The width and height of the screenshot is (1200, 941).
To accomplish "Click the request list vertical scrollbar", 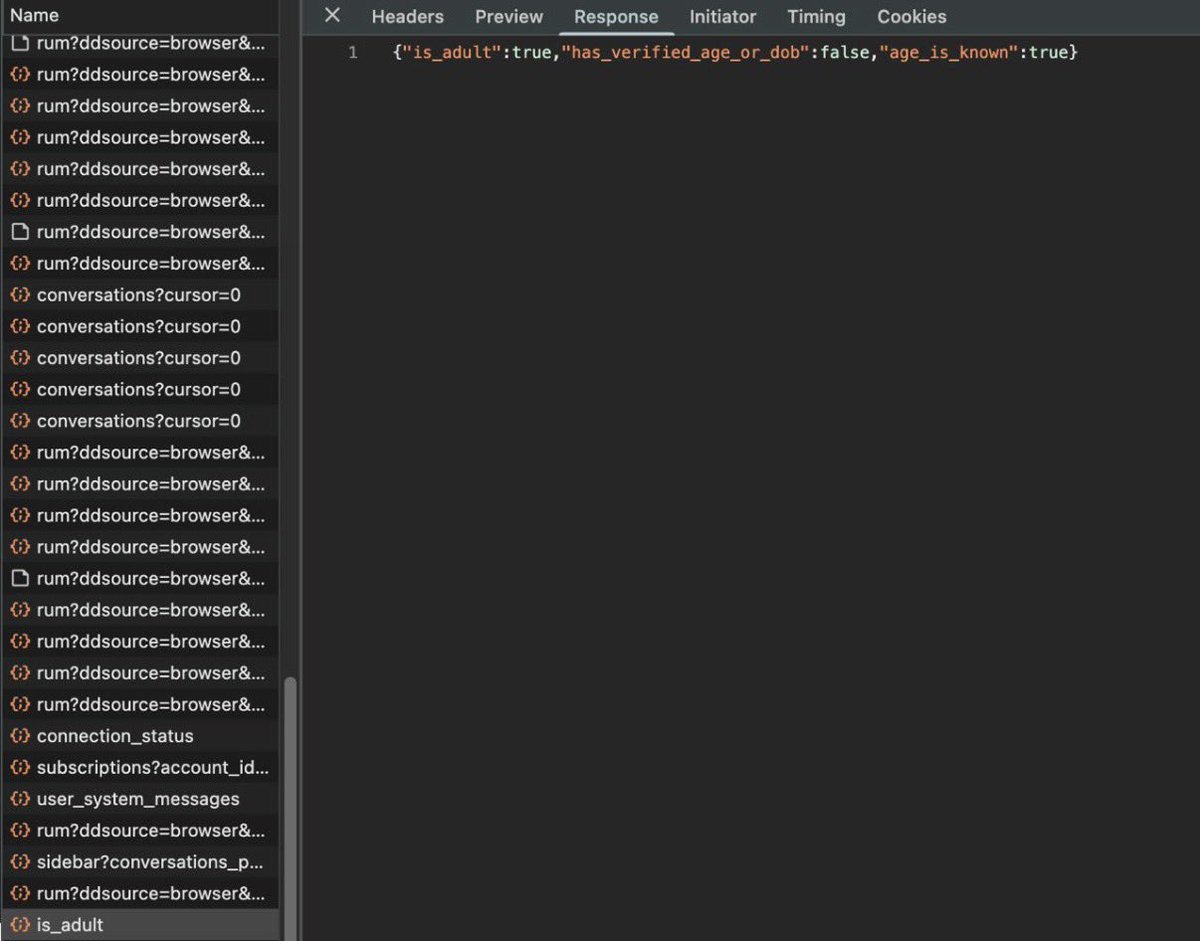I will pyautogui.click(x=291, y=808).
